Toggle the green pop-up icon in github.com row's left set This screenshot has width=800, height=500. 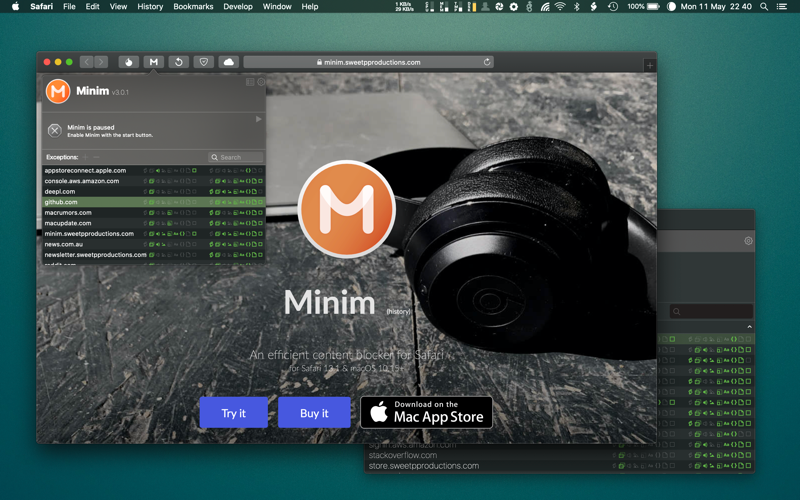152,202
